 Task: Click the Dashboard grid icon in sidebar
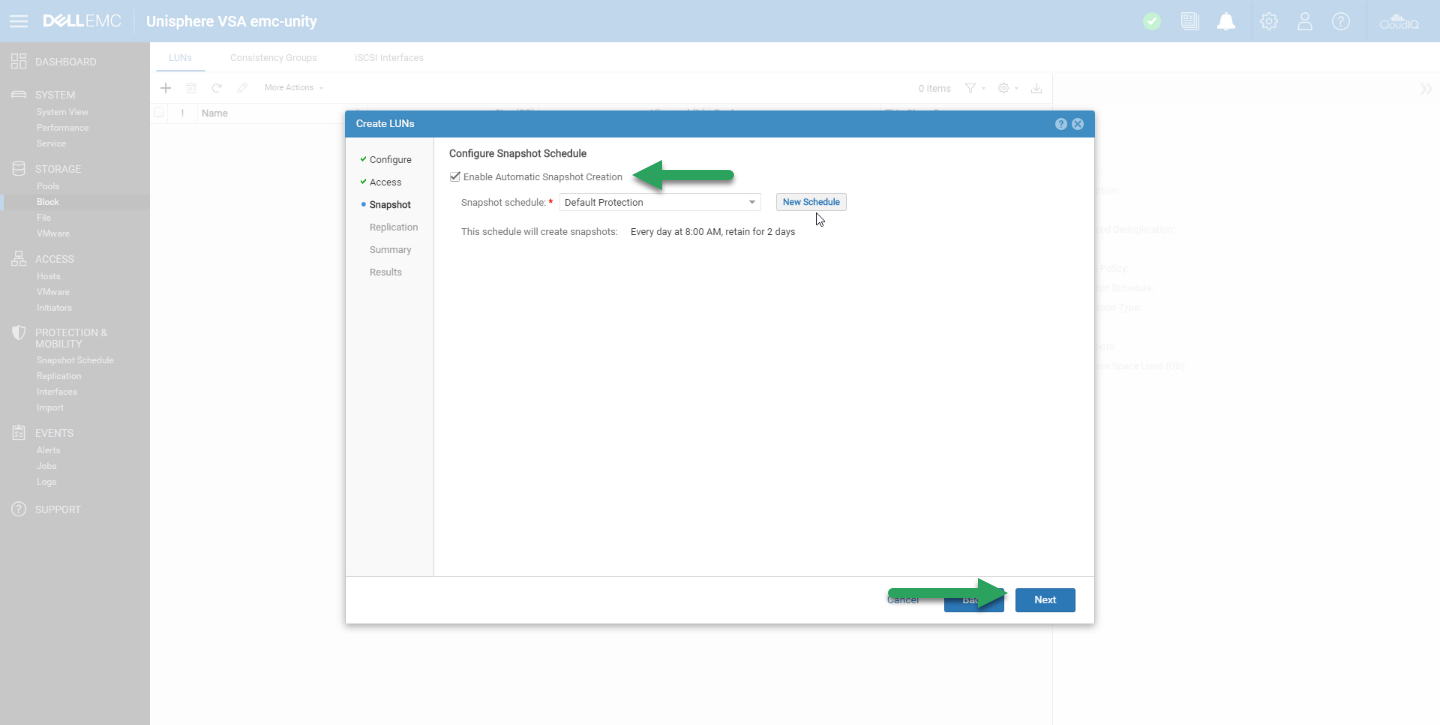pos(18,62)
